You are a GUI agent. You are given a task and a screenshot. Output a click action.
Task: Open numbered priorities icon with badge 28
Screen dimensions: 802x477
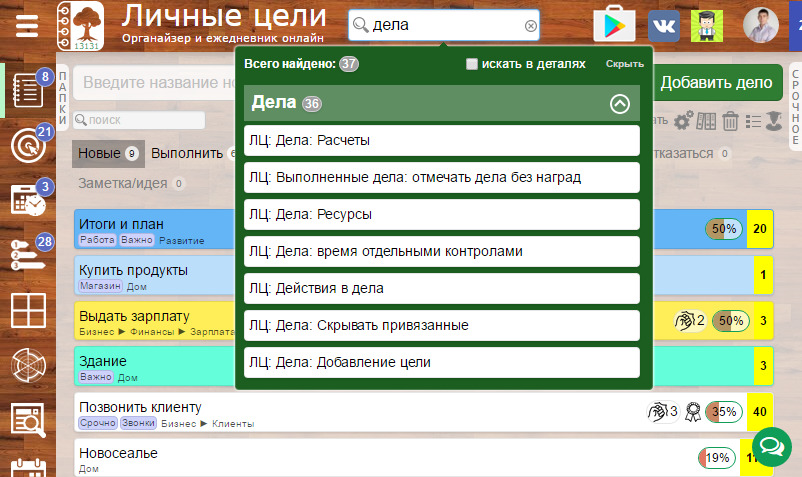point(29,253)
